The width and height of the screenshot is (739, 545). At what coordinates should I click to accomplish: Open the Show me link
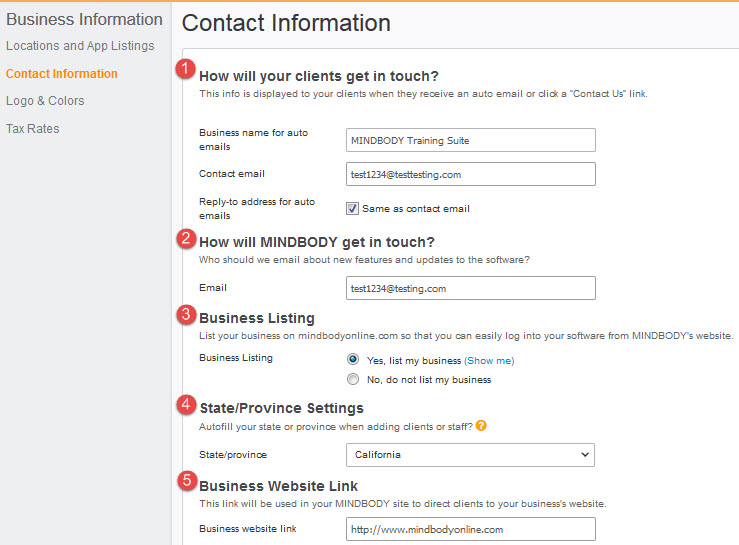489,361
